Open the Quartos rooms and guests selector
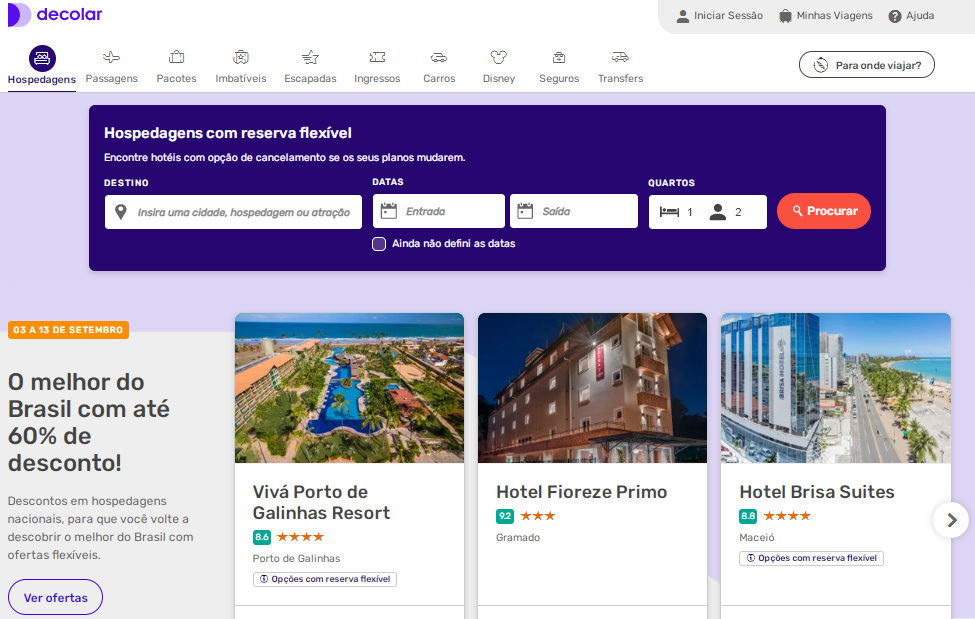975x619 pixels. click(x=708, y=212)
